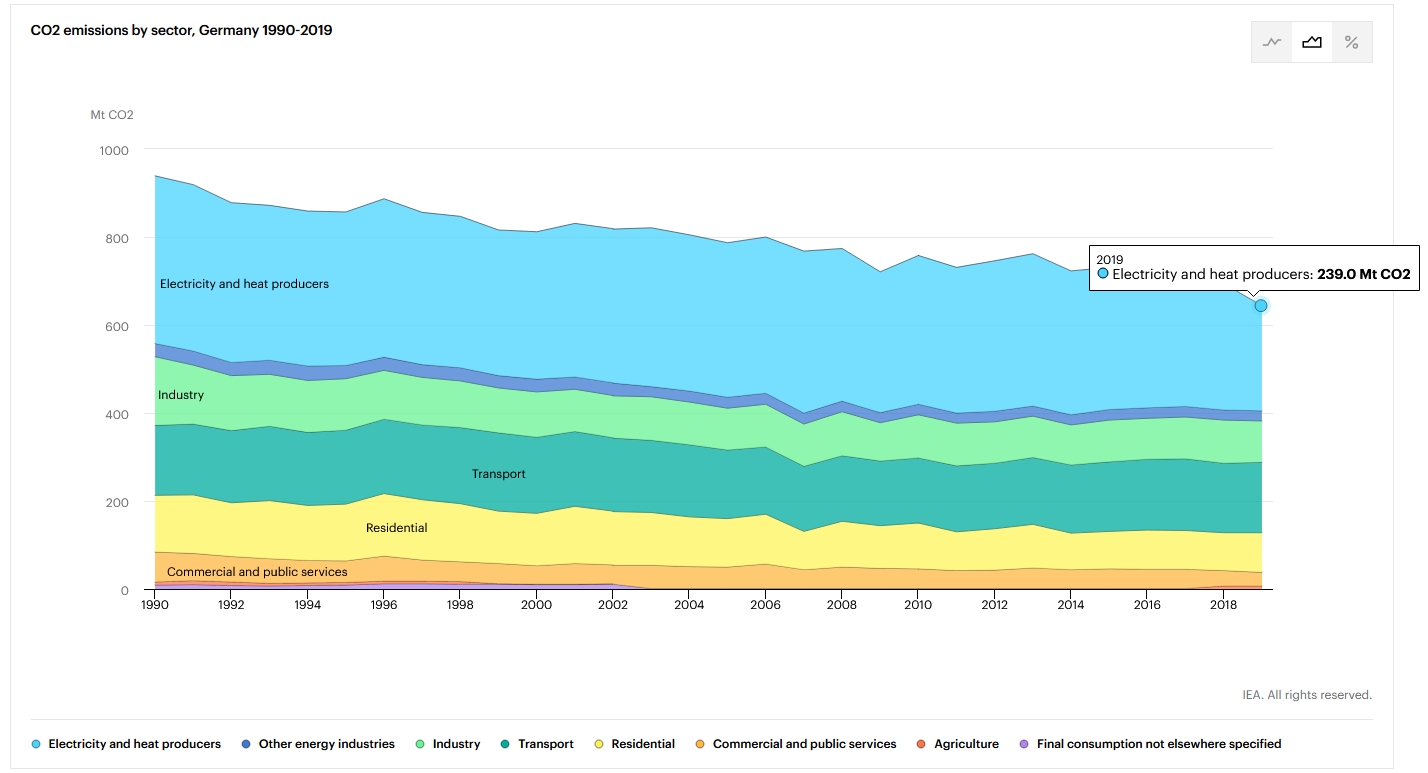Click the 1990 label on the x-axis
Image resolution: width=1428 pixels, height=773 pixels.
click(x=155, y=605)
